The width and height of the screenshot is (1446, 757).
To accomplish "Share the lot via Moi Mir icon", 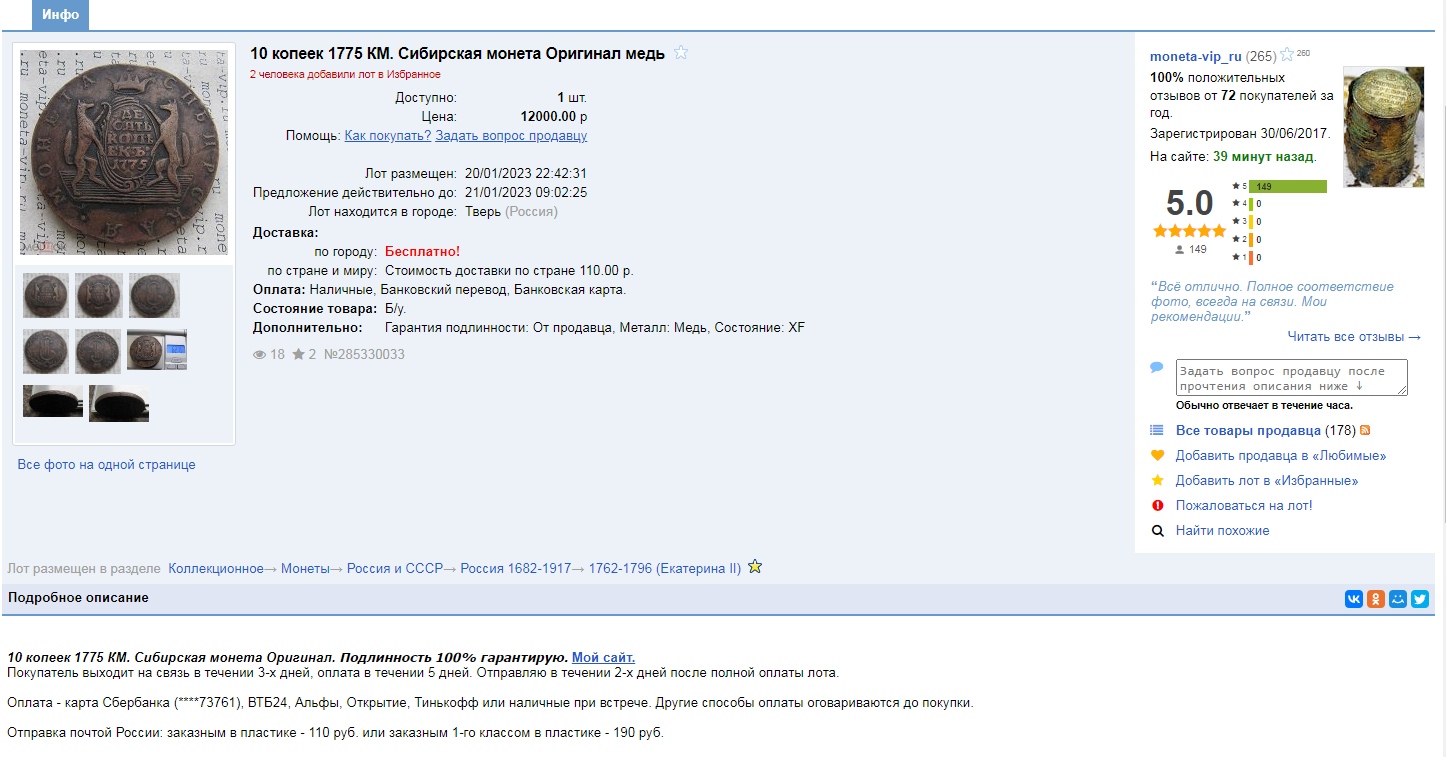I will [1398, 599].
